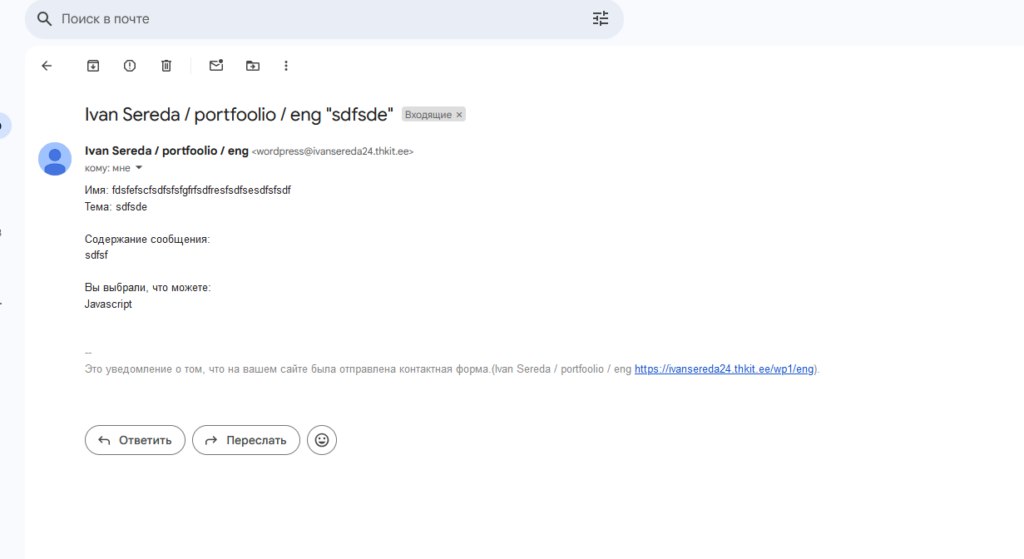Viewport: 1024px width, 559px height.
Task: Report this message as spam
Action: [x=130, y=66]
